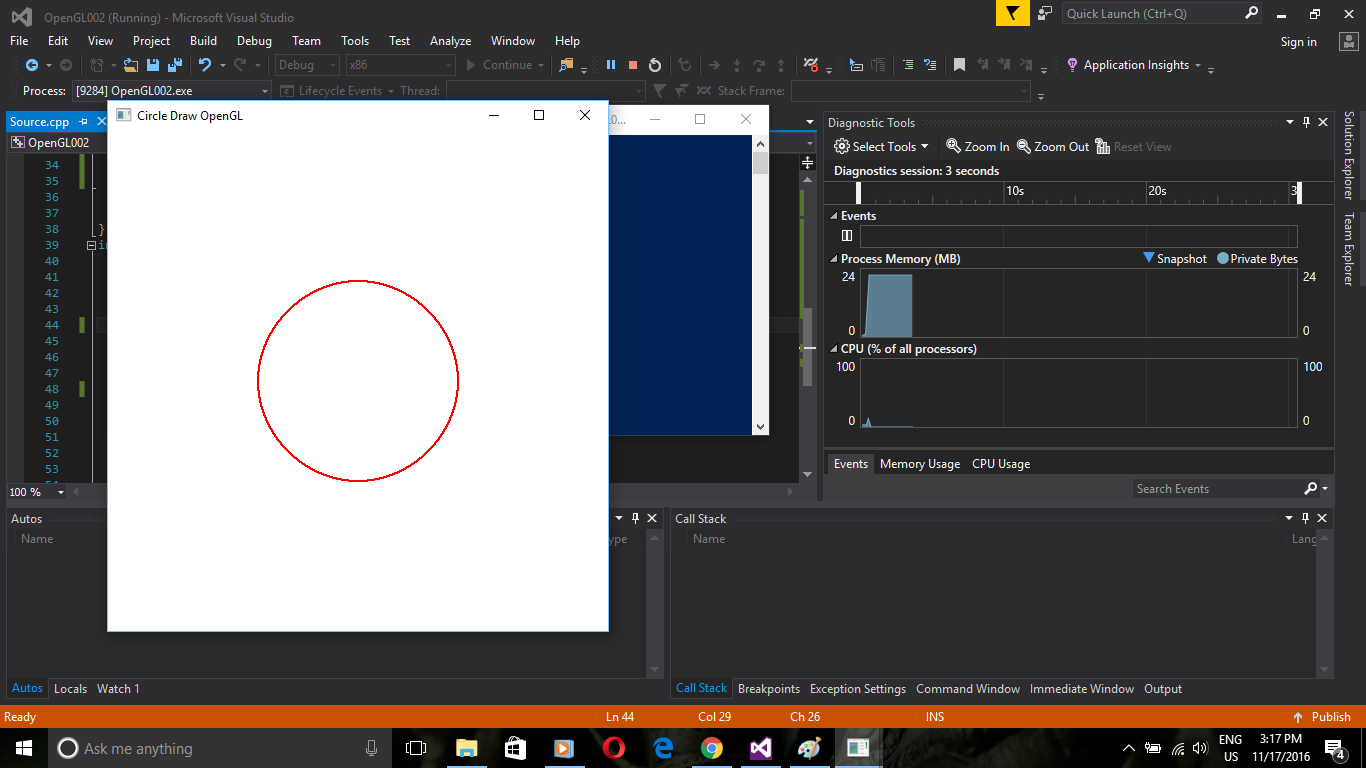This screenshot has width=1366, height=768.
Task: Click the notifications flag icon
Action: coord(1013,13)
